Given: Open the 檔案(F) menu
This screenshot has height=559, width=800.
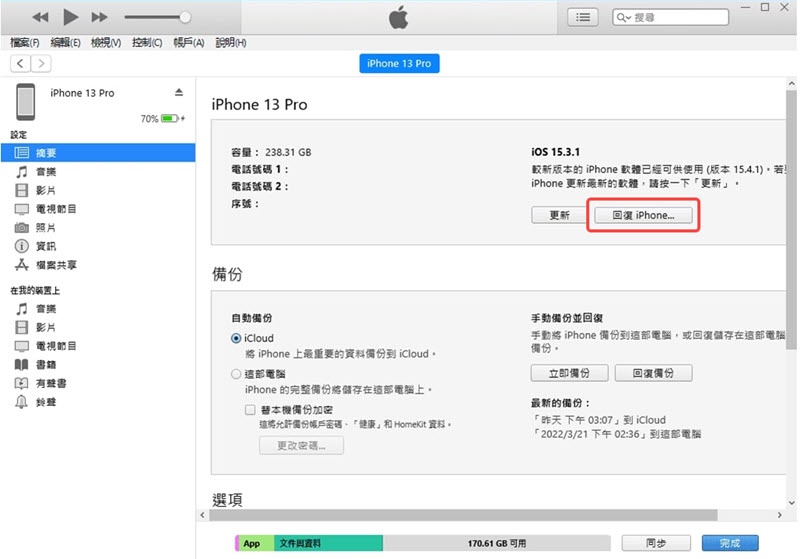Looking at the screenshot, I should coord(24,43).
